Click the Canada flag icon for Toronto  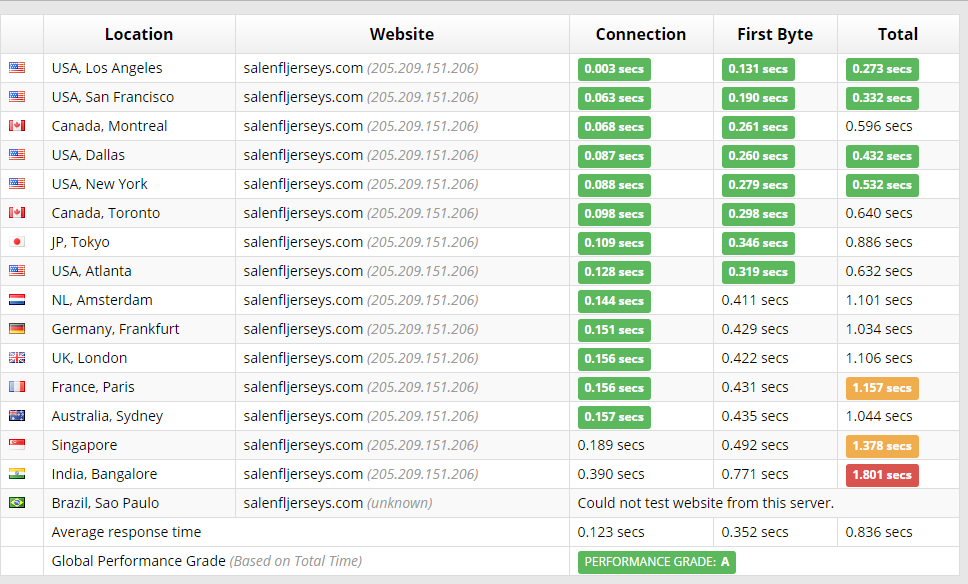17,212
